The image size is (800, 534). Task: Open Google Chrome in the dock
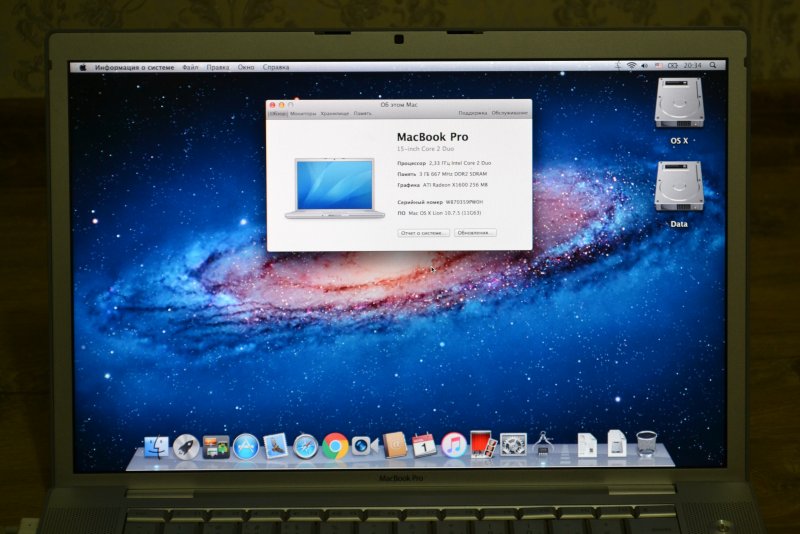[335, 446]
